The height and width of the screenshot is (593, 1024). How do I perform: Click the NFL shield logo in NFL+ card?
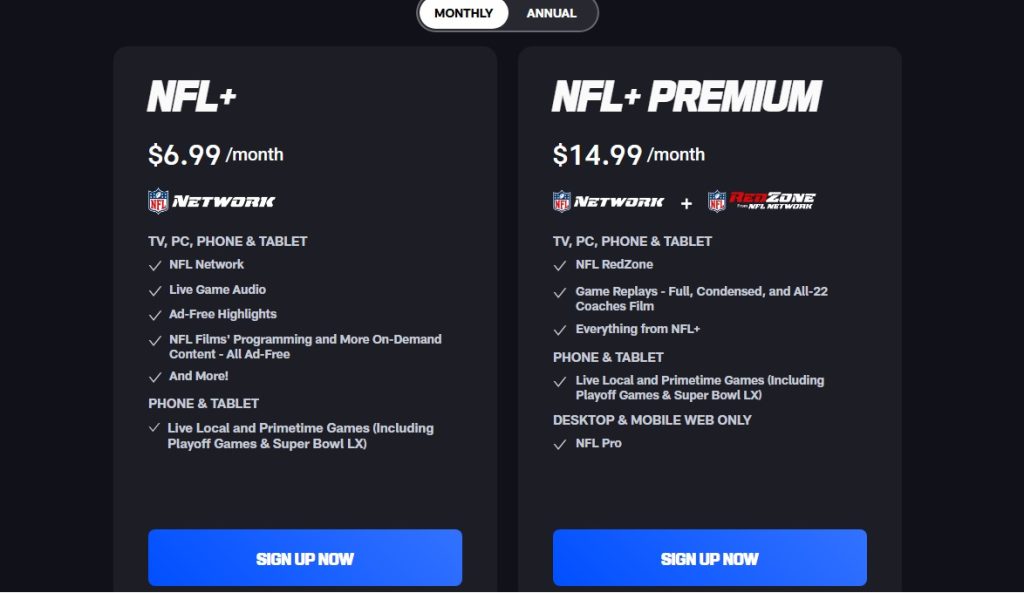point(158,200)
